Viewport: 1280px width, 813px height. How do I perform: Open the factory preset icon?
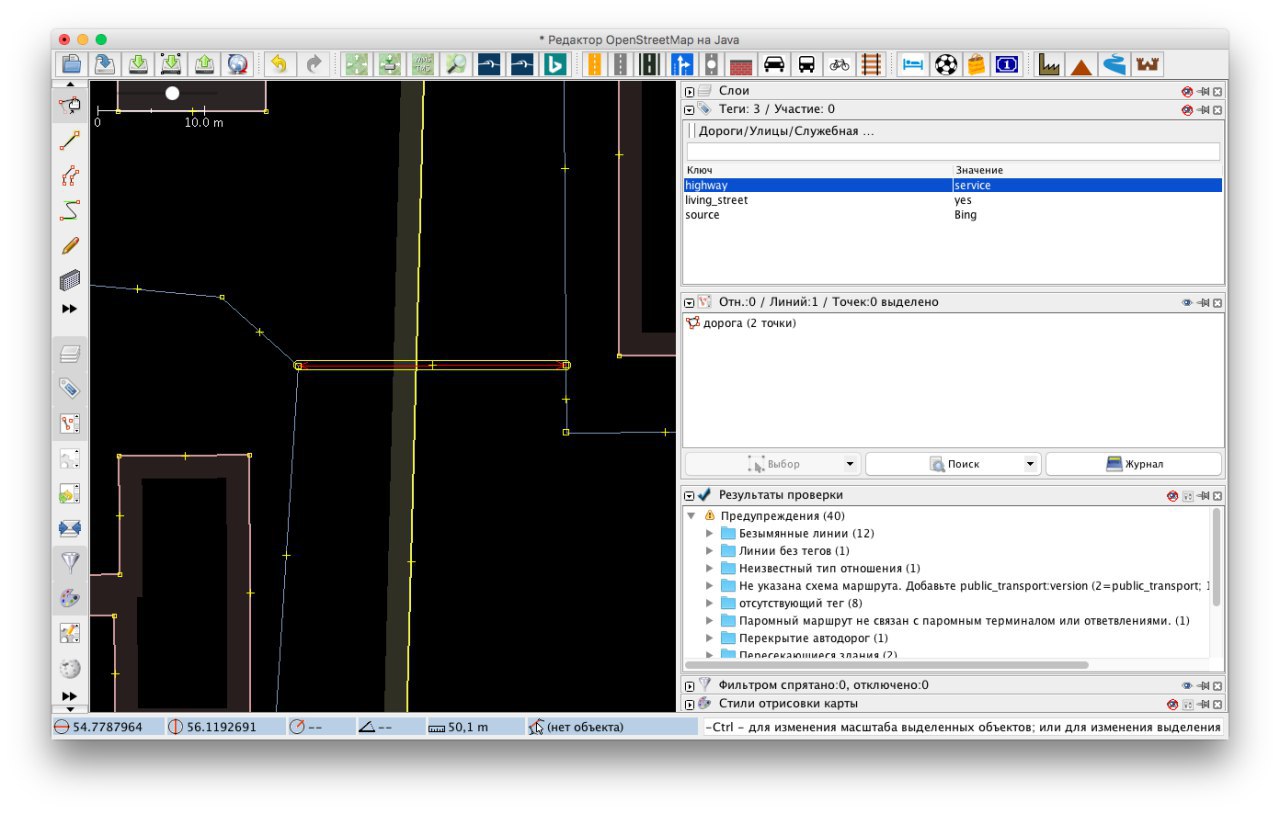(x=1048, y=64)
